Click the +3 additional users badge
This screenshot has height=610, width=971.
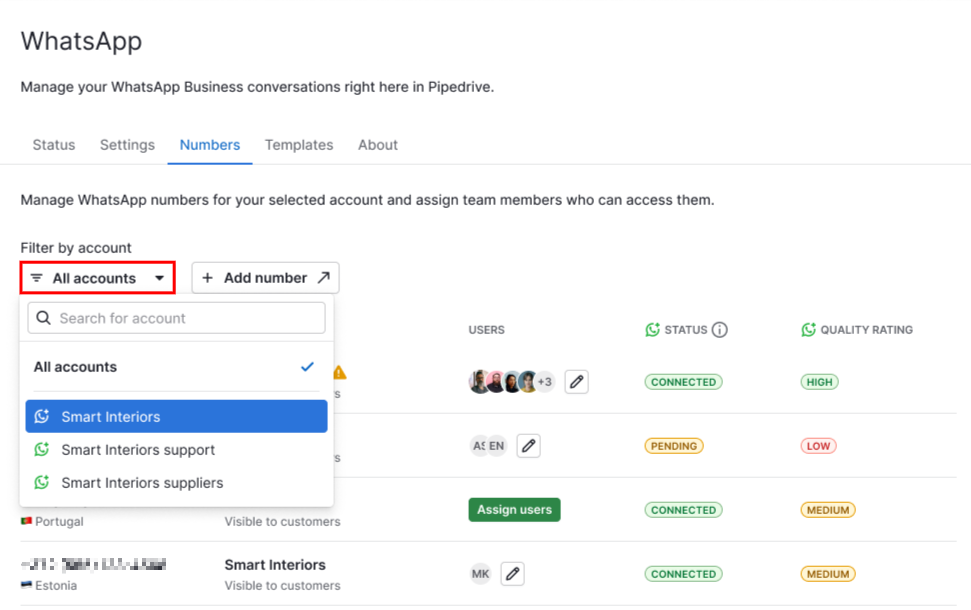(544, 382)
